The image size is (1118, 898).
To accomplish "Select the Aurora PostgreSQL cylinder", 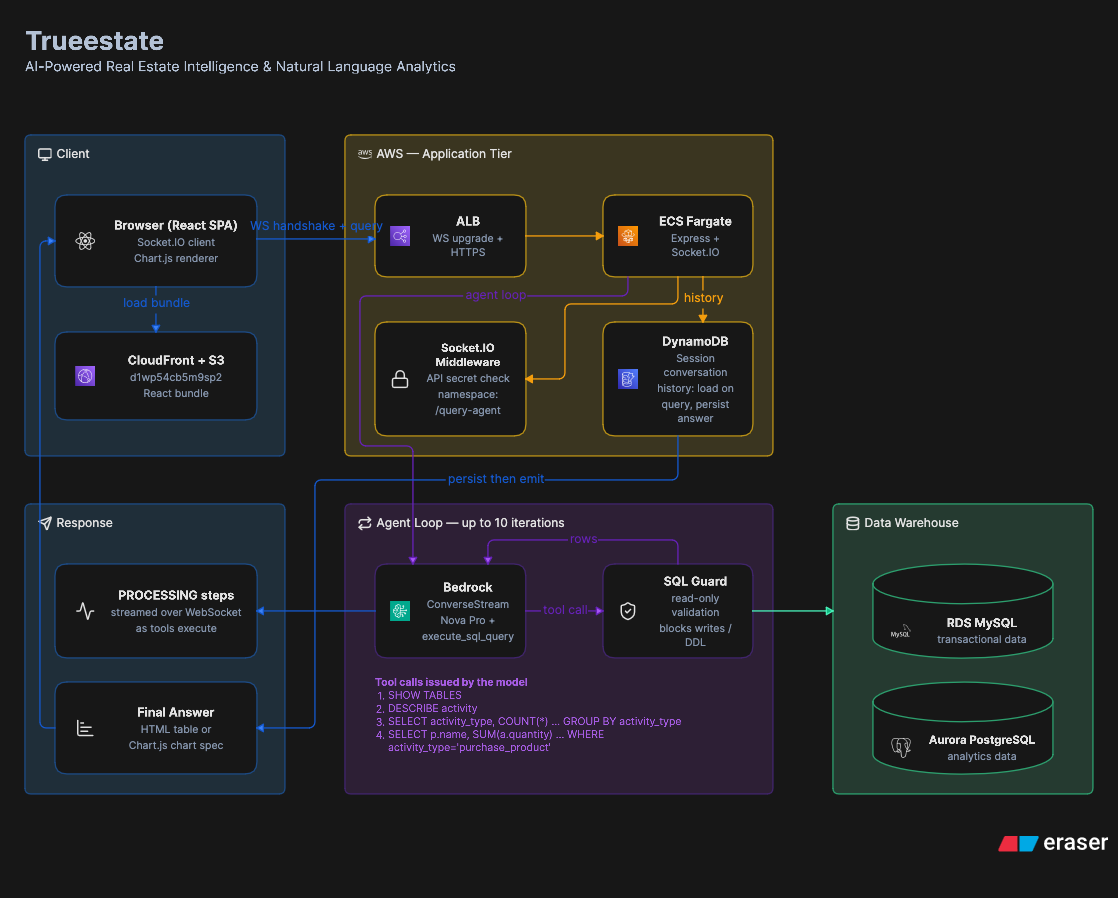I will (963, 728).
